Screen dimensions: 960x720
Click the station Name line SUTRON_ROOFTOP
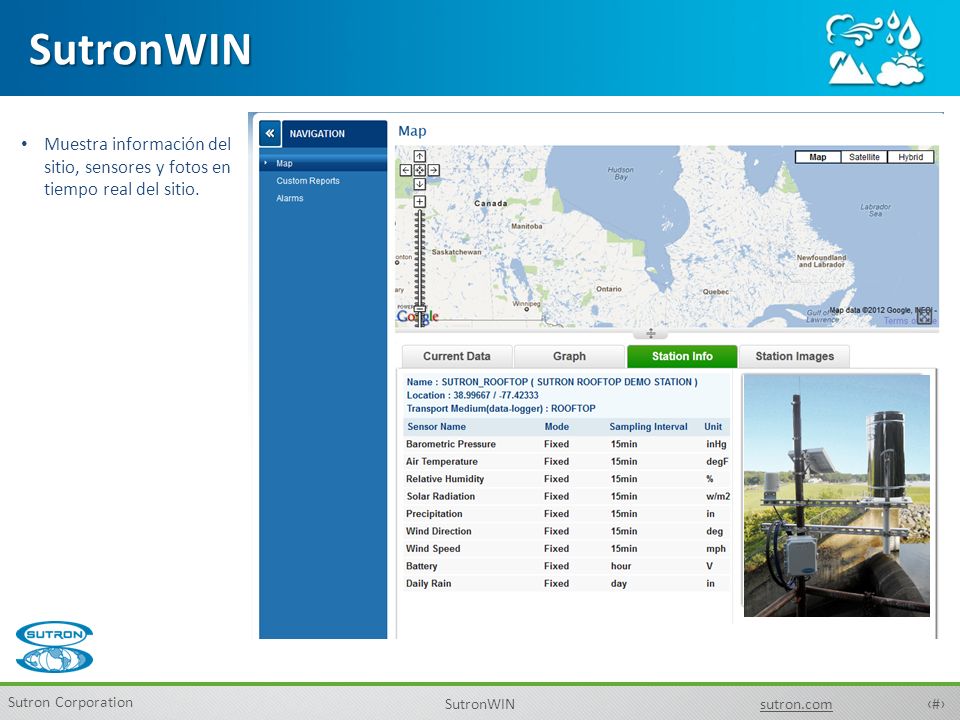pyautogui.click(x=552, y=381)
